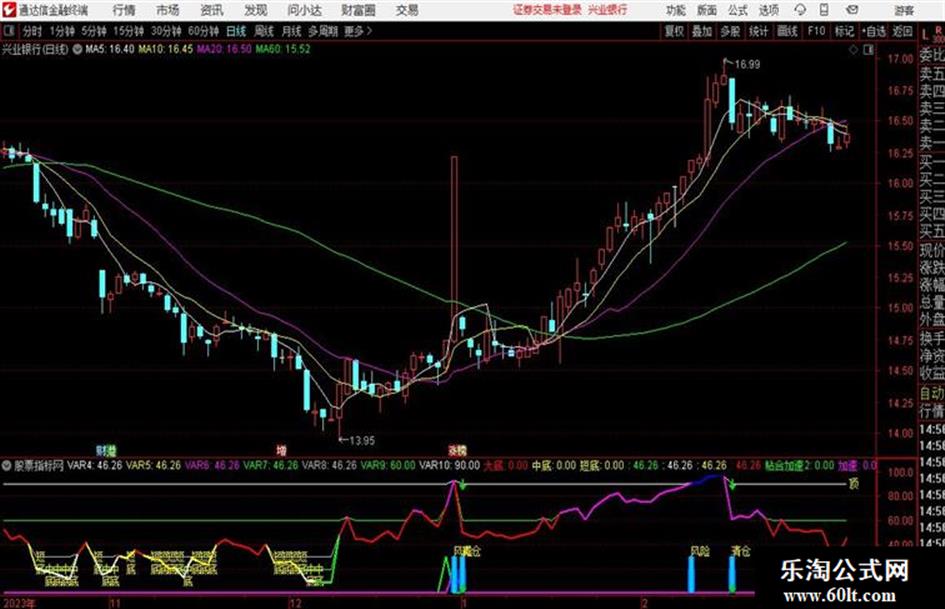The height and width of the screenshot is (609, 945).
Task: Click the MA5: 16.40 value label
Action: coord(110,49)
